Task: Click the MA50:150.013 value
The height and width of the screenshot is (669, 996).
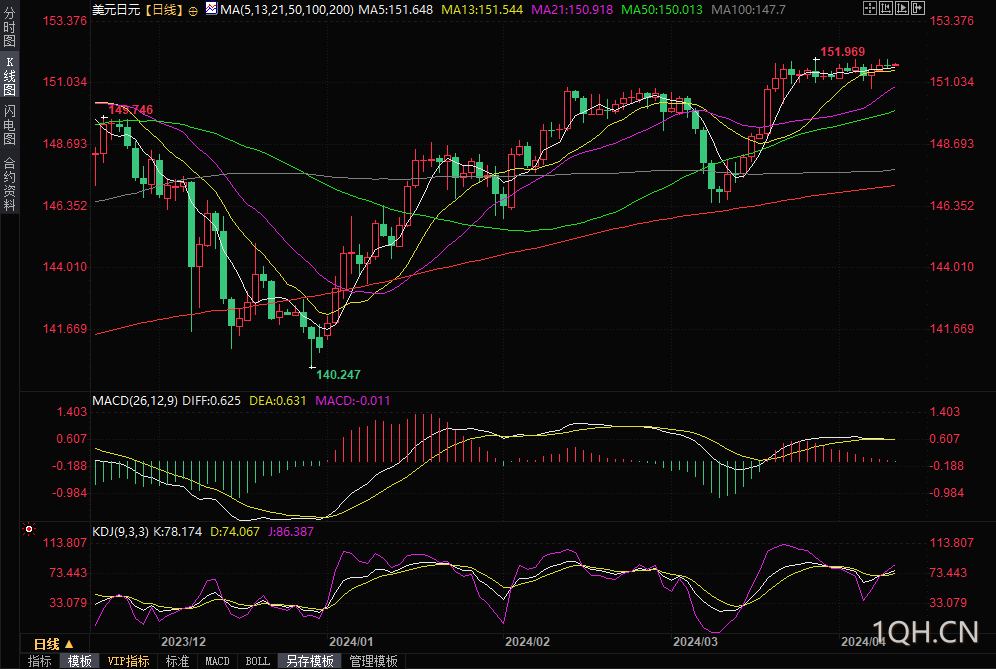Action: [662, 10]
